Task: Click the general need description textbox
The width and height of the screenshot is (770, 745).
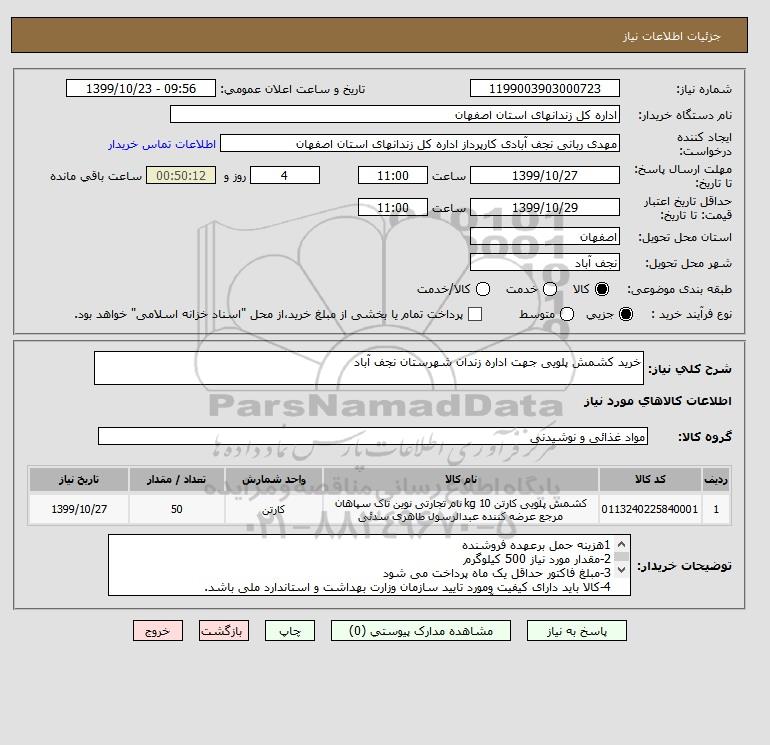Action: point(369,368)
